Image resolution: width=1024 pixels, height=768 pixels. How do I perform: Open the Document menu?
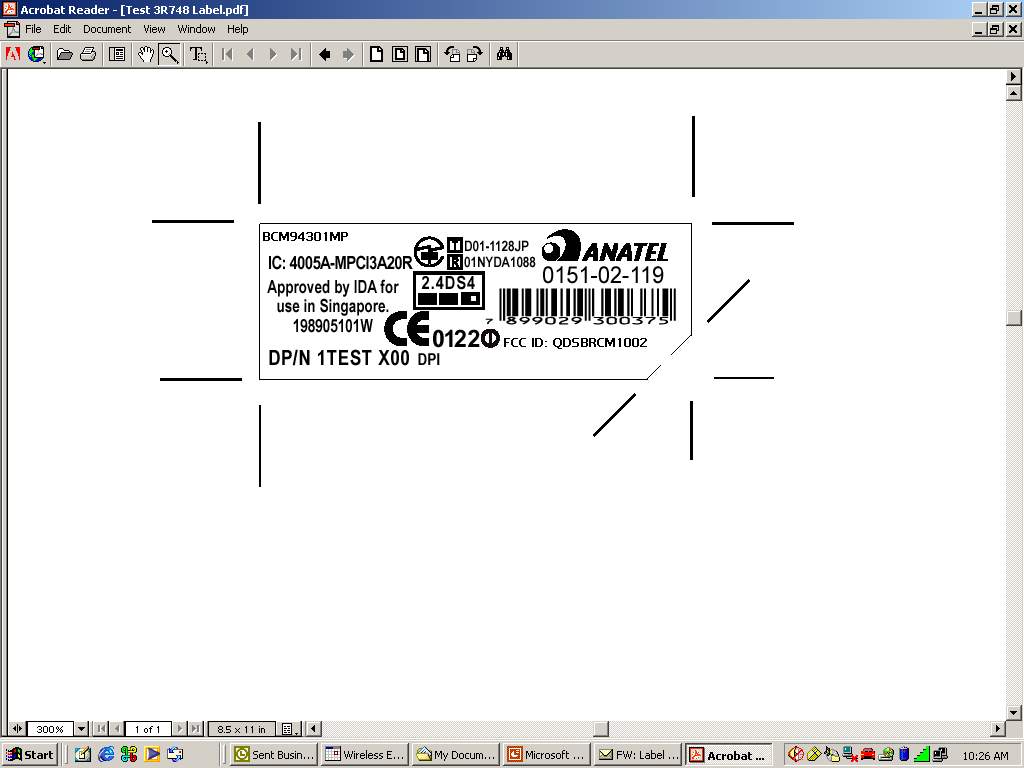[x=107, y=29]
